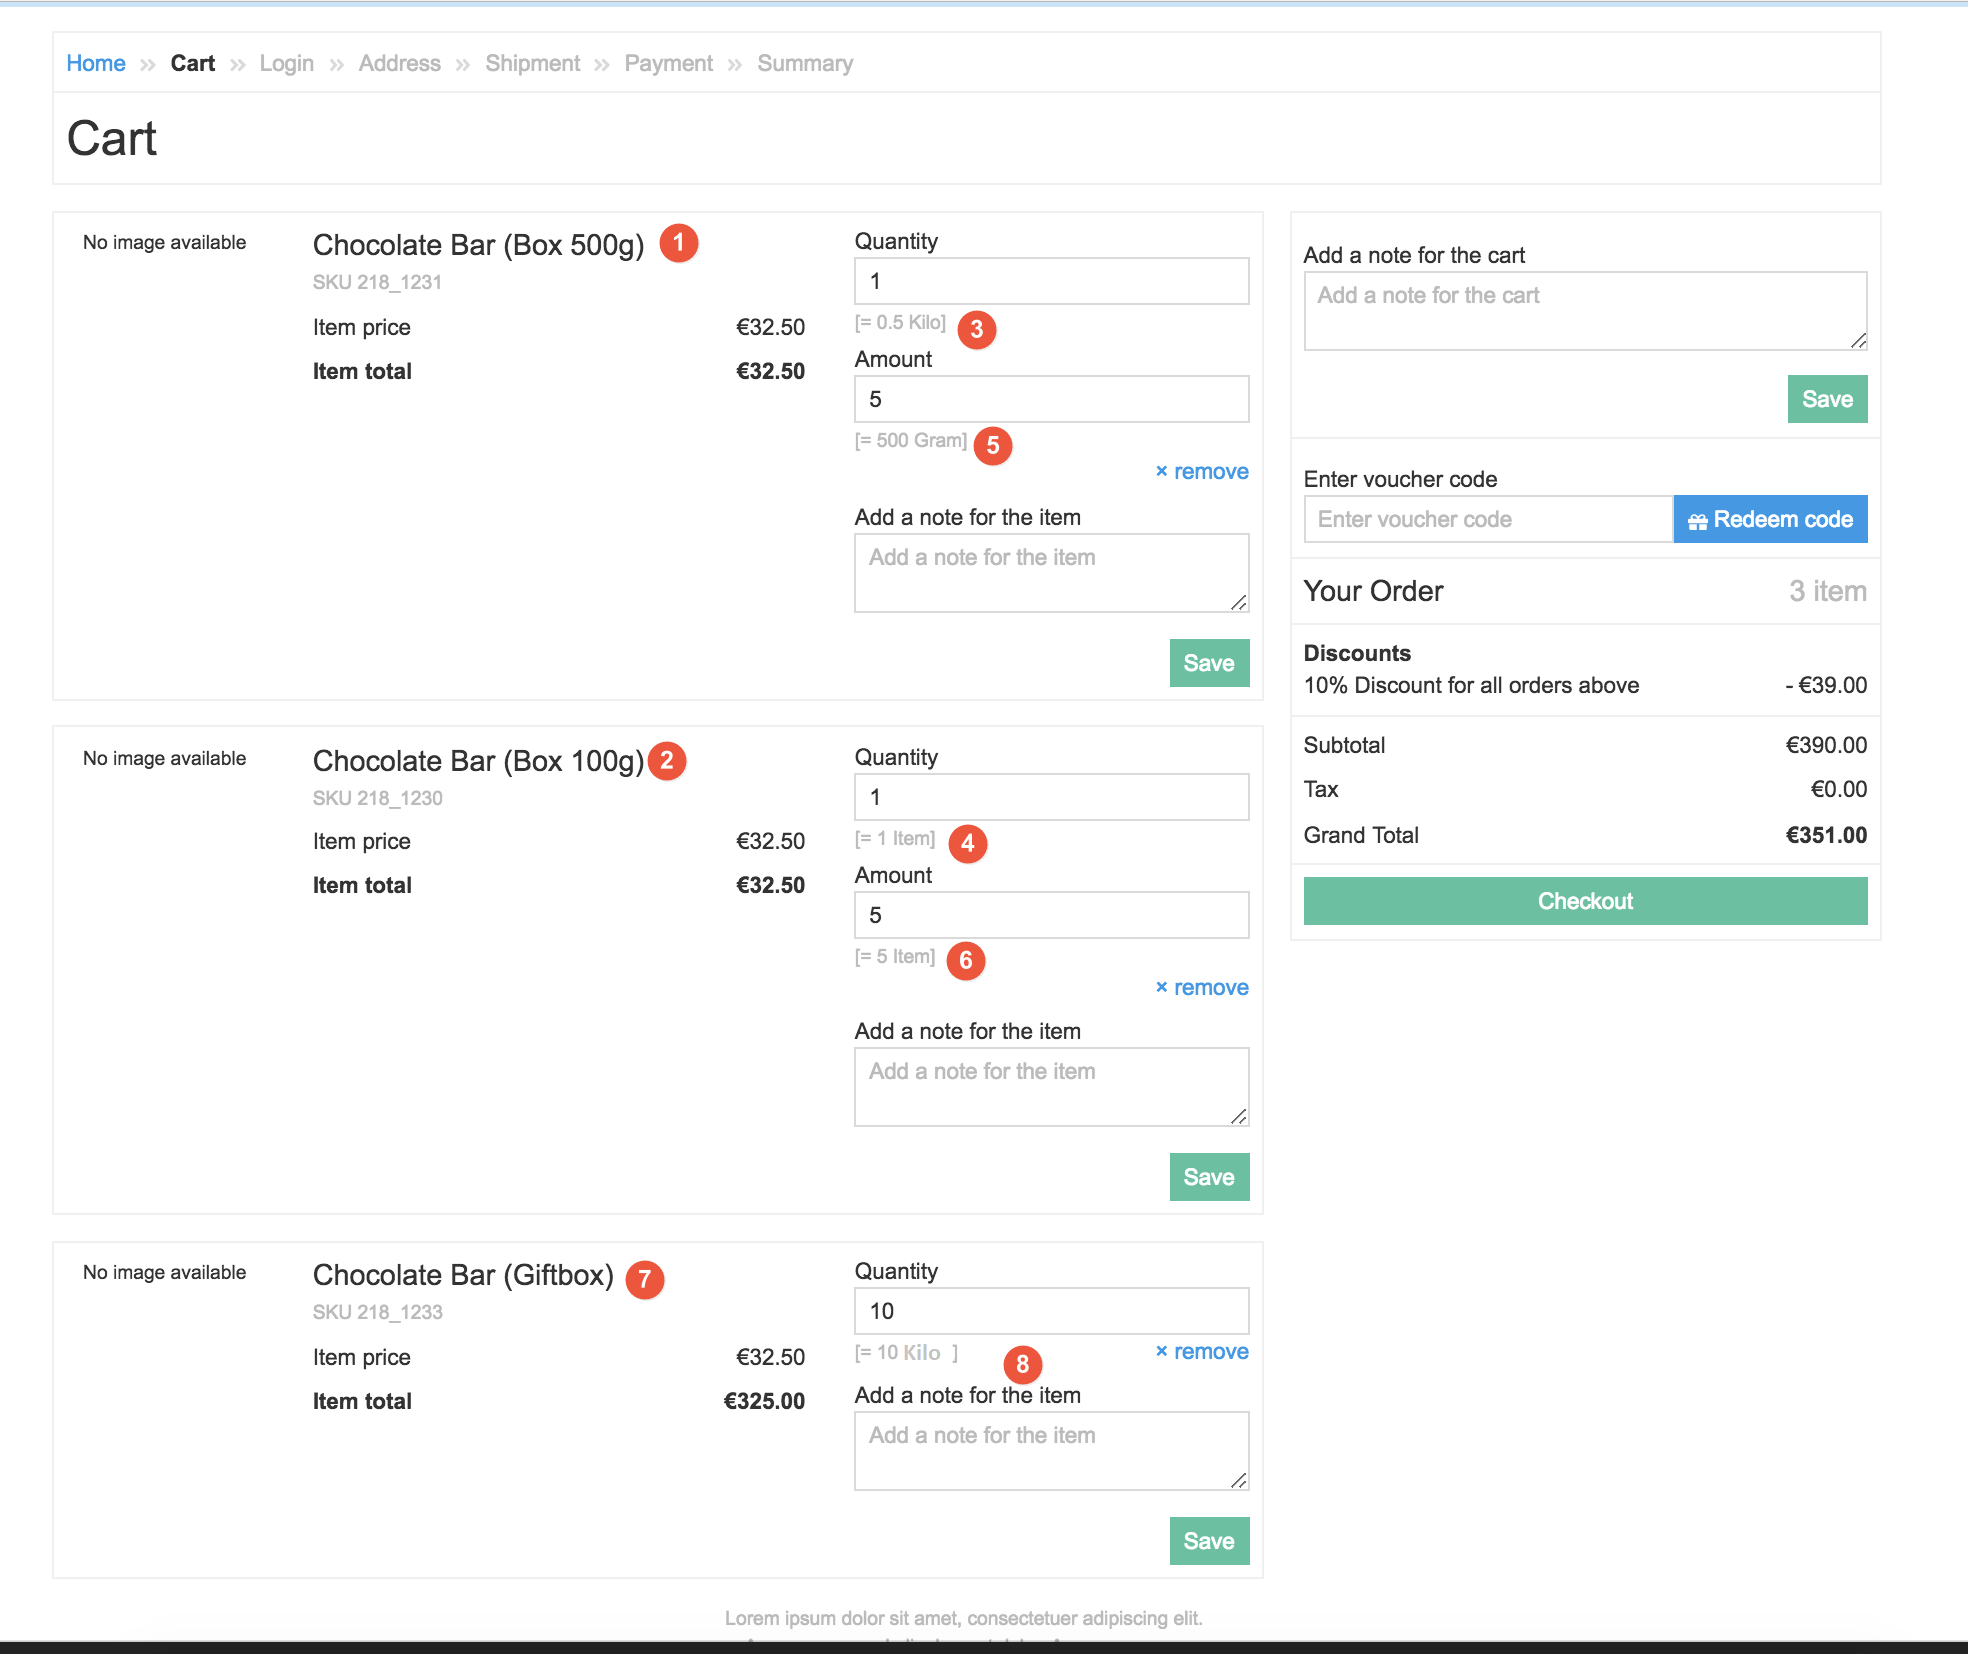Click red marker 6 beside 5 Item
Viewport: 1968px width, 1654px height.
point(965,961)
